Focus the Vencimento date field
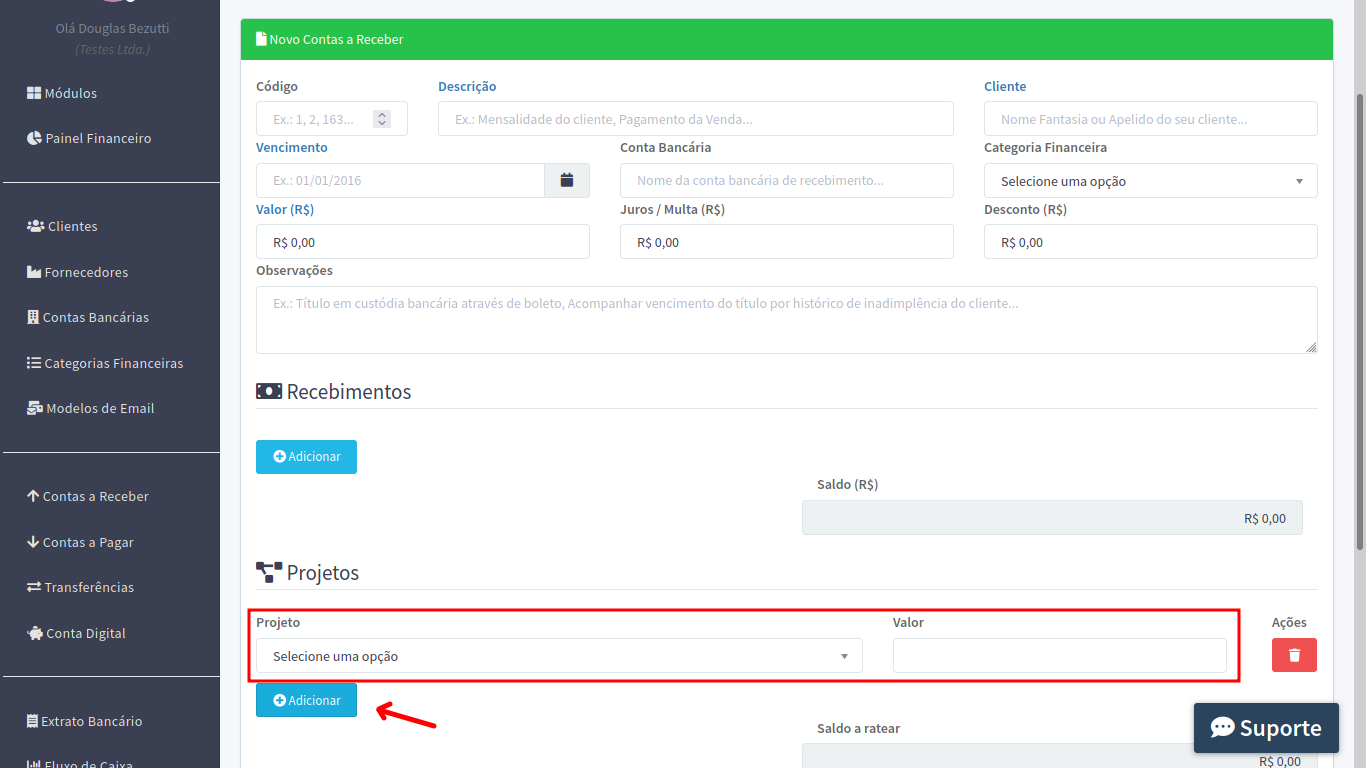Viewport: 1366px width, 768px height. coord(400,181)
